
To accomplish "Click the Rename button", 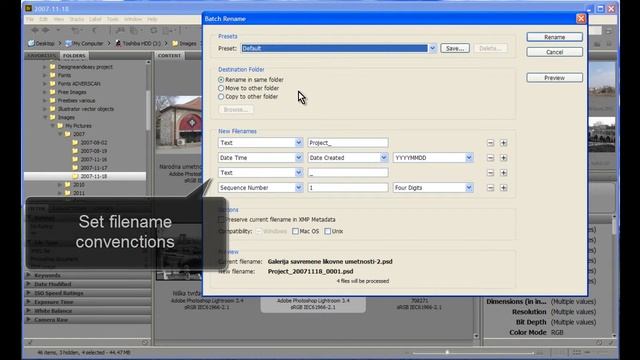I will click(x=554, y=37).
